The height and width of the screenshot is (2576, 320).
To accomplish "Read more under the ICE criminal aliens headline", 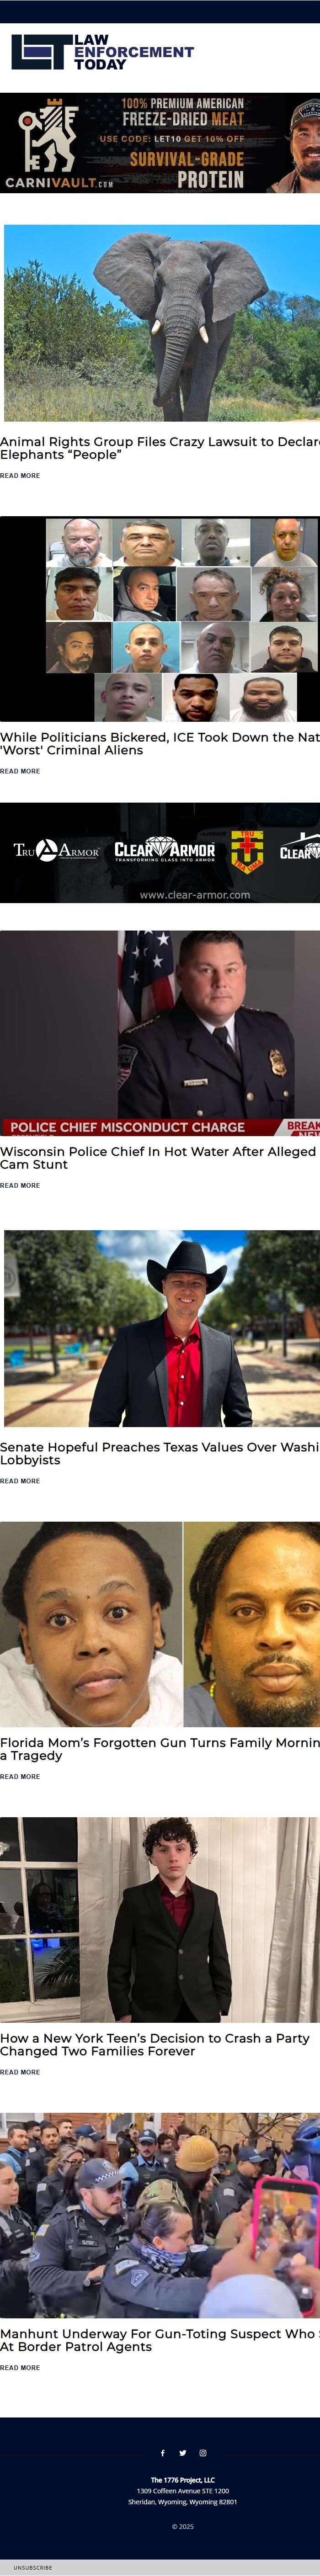I will [x=20, y=771].
